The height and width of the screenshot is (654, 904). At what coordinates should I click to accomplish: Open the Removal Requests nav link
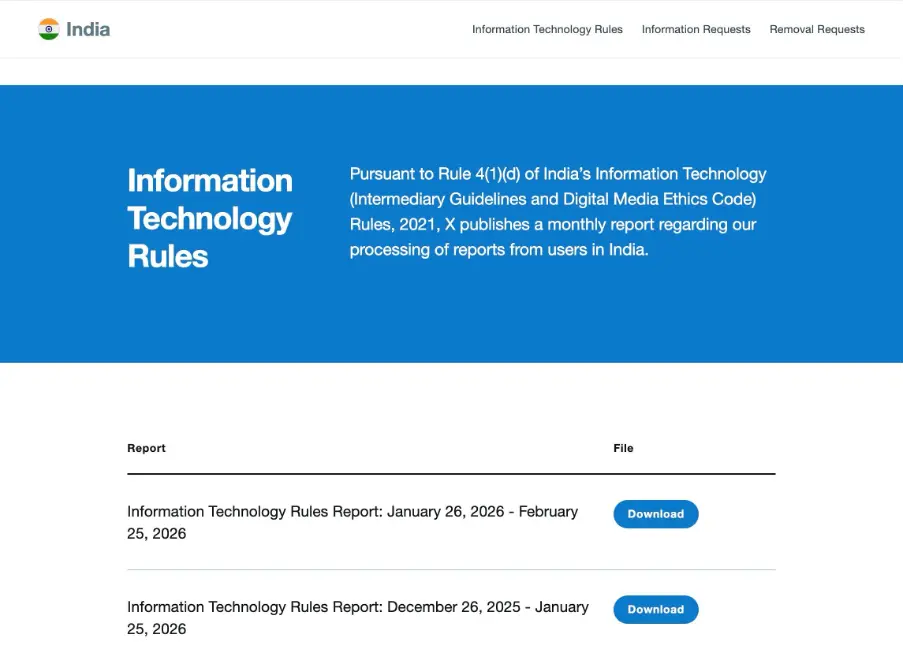817,29
